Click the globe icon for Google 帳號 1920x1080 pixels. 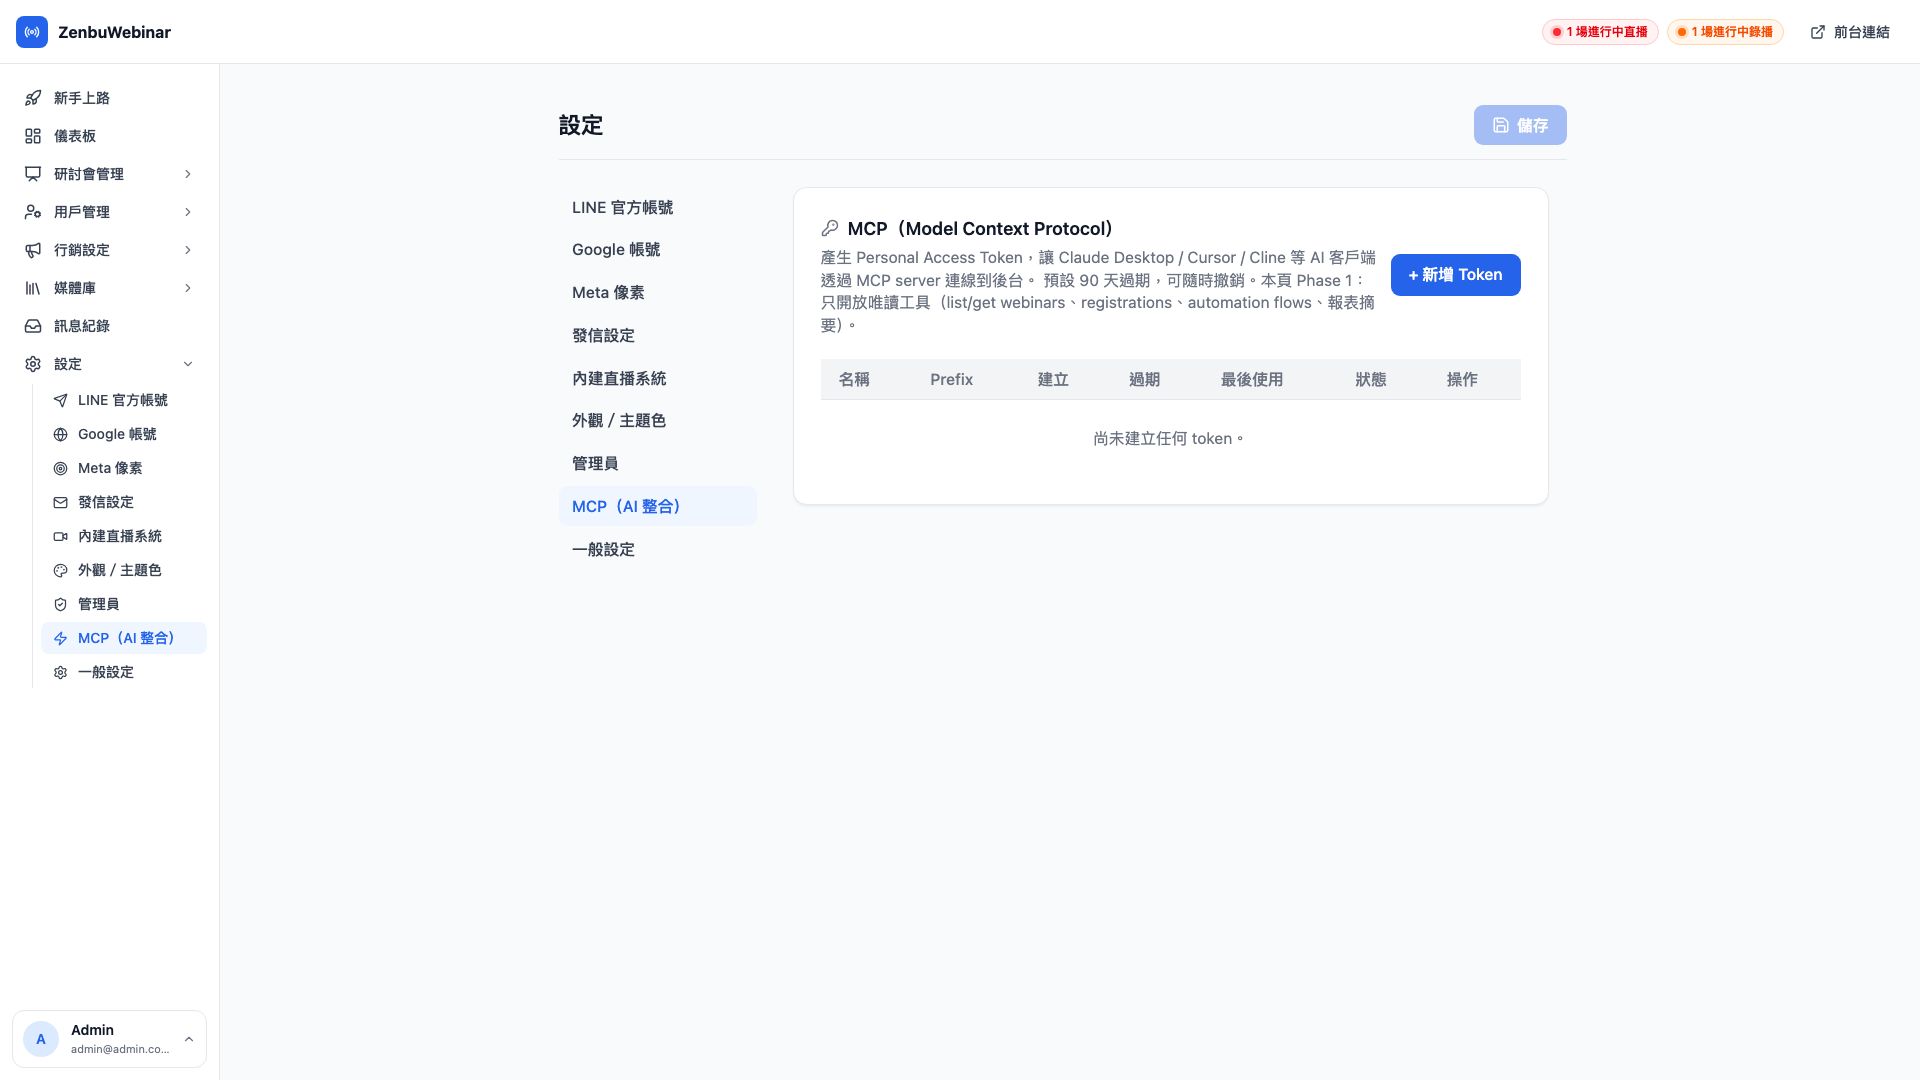(x=61, y=434)
